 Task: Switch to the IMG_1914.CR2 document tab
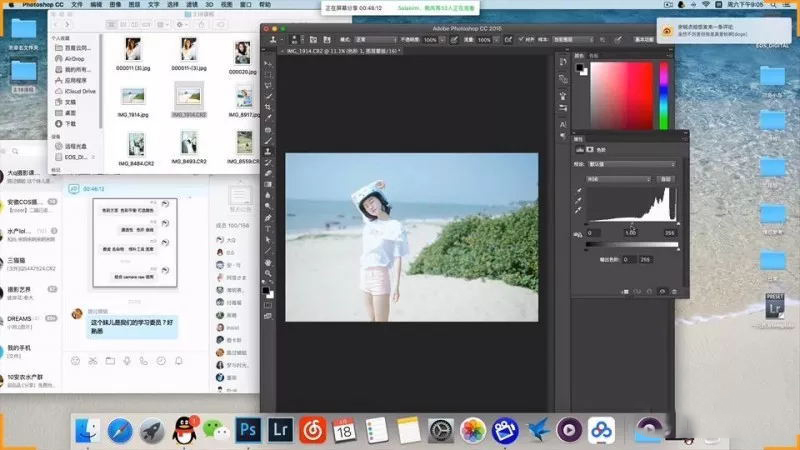tap(341, 51)
